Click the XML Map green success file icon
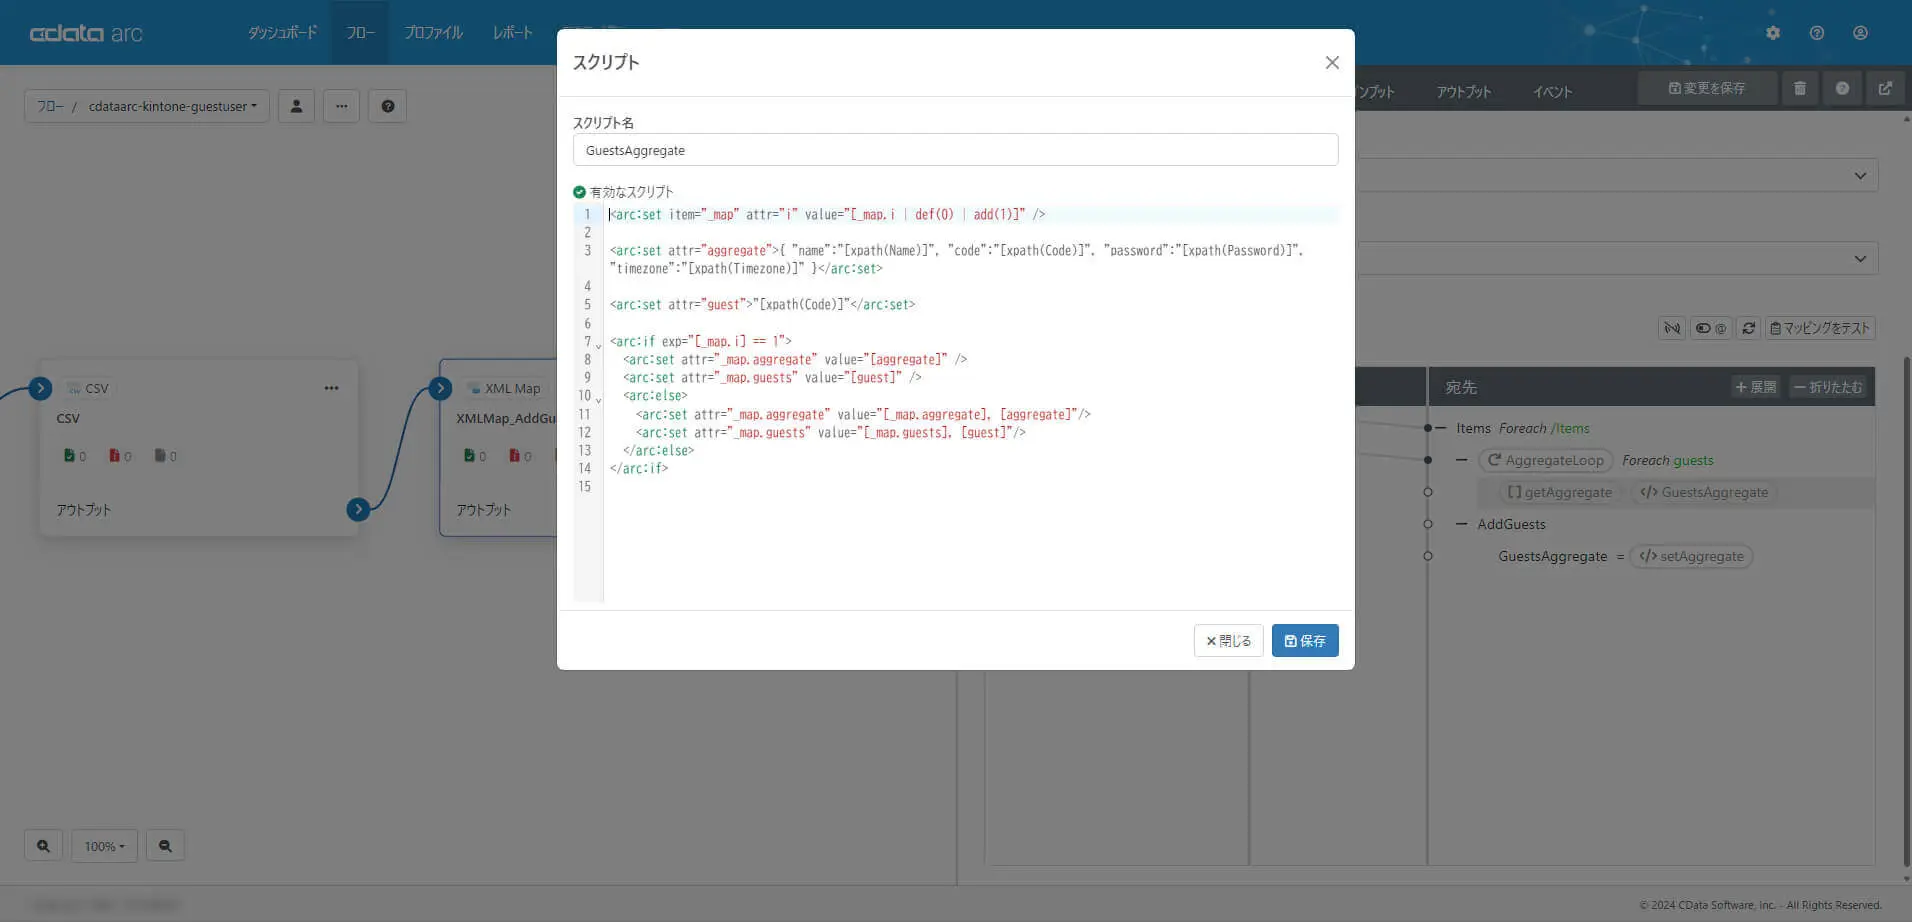The width and height of the screenshot is (1912, 922). [469, 456]
